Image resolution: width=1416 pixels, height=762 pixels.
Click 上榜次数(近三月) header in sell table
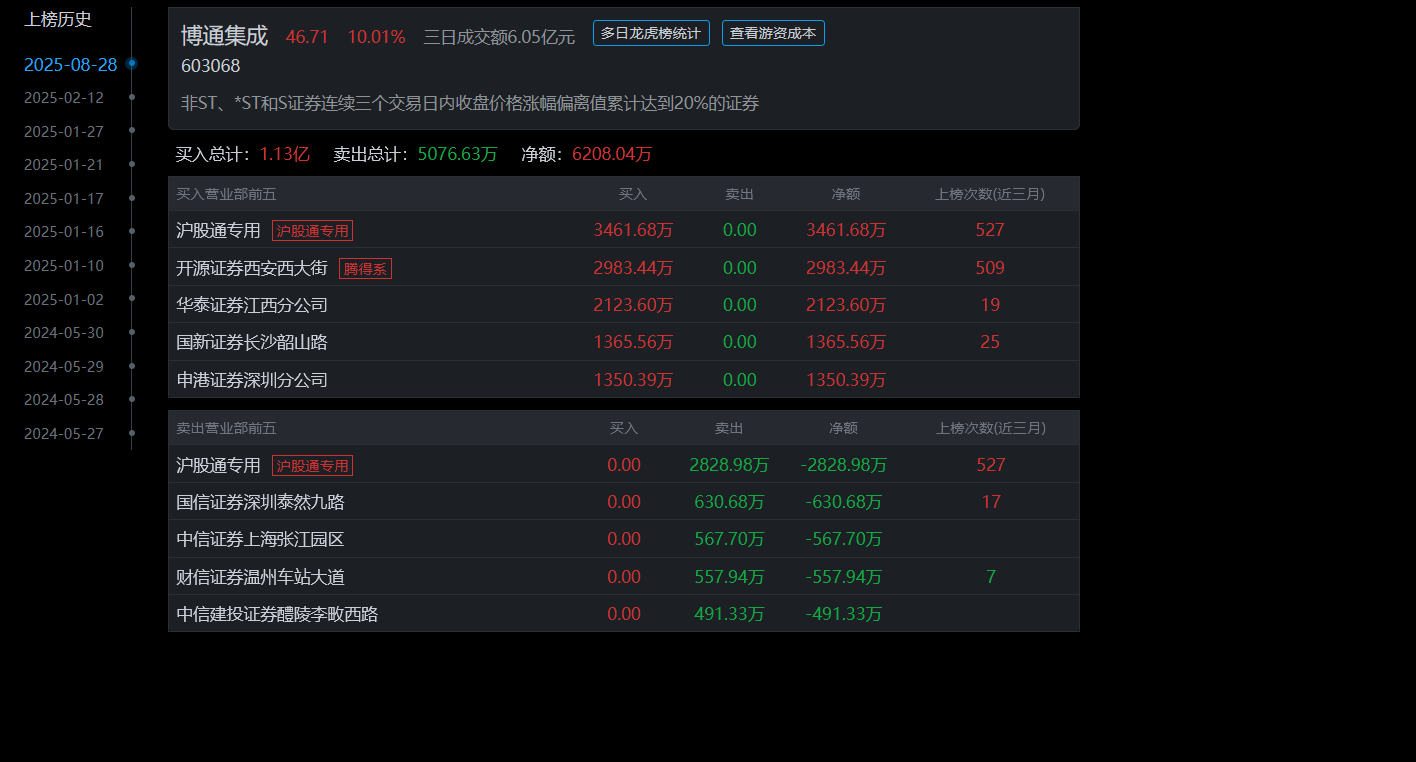(x=991, y=428)
